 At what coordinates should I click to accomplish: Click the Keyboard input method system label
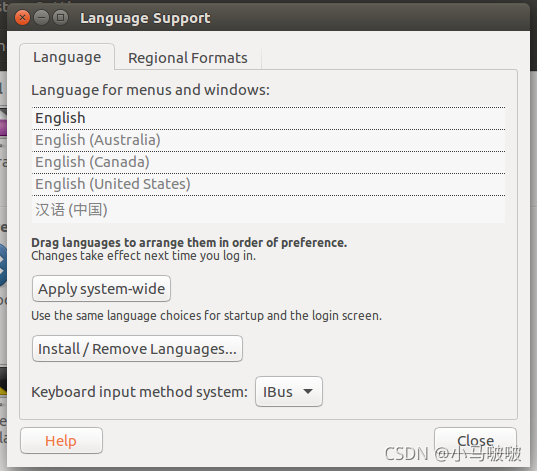139,392
